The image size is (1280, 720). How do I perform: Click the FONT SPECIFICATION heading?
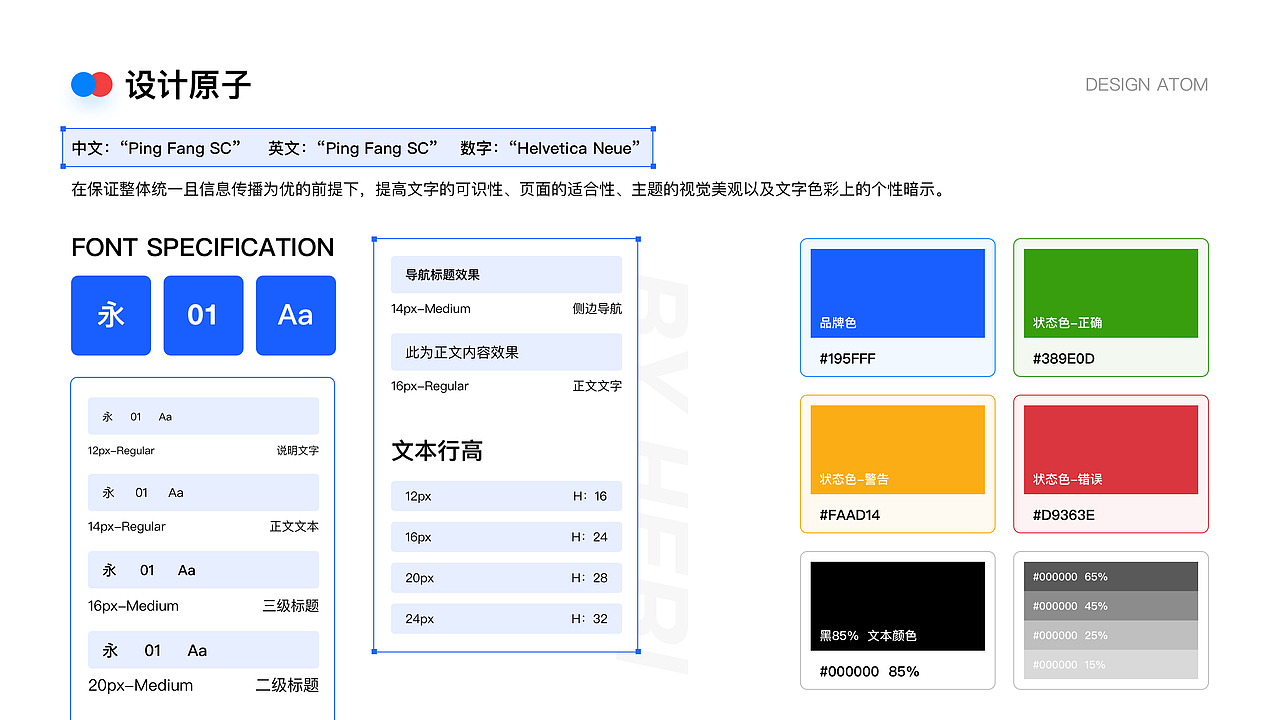tap(203, 247)
